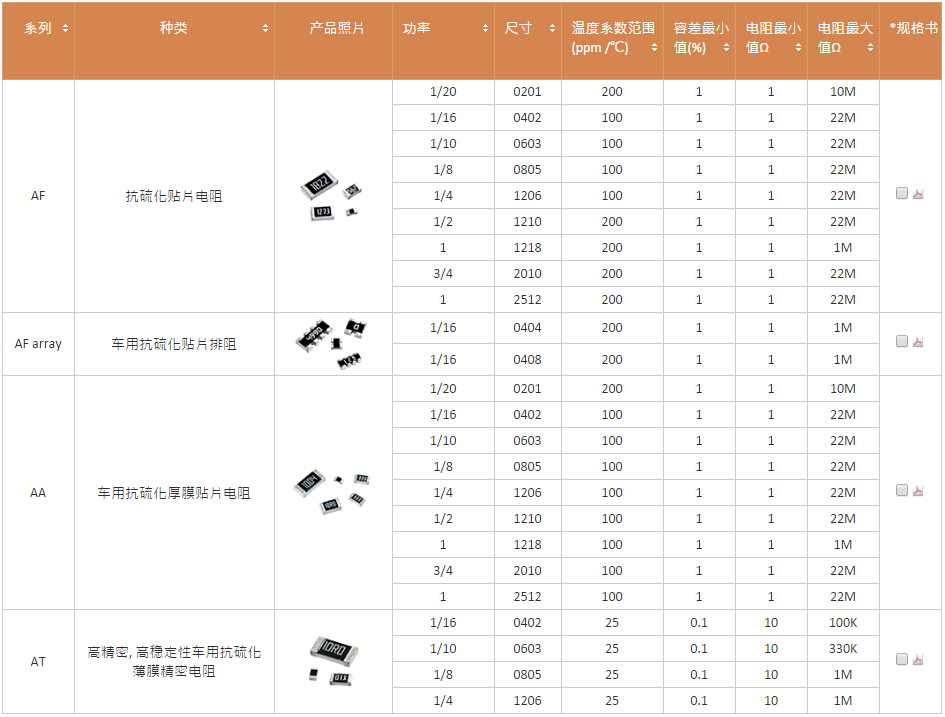
Task: Click the 电阻最大值 column sort arrows
Action: pos(870,47)
